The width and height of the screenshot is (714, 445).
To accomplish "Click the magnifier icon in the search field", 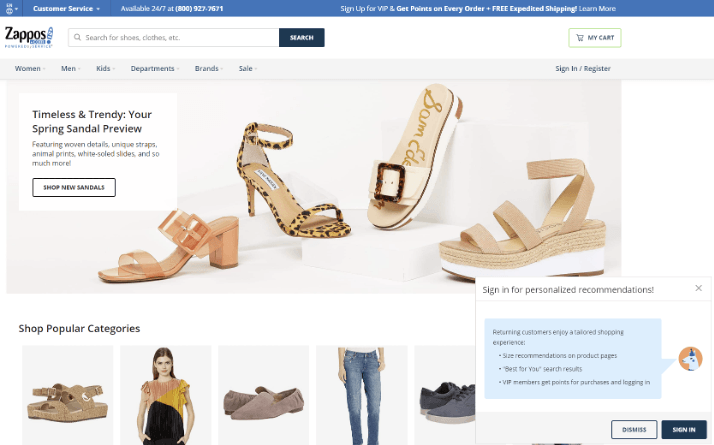I will click(77, 37).
